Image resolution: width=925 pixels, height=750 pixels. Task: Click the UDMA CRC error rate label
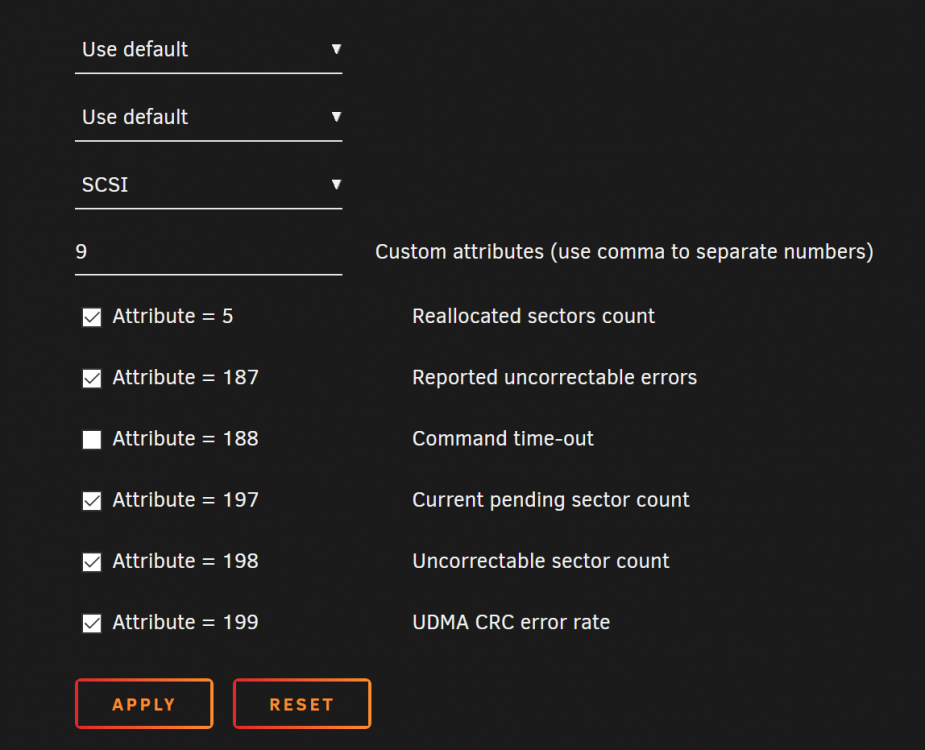coord(511,622)
